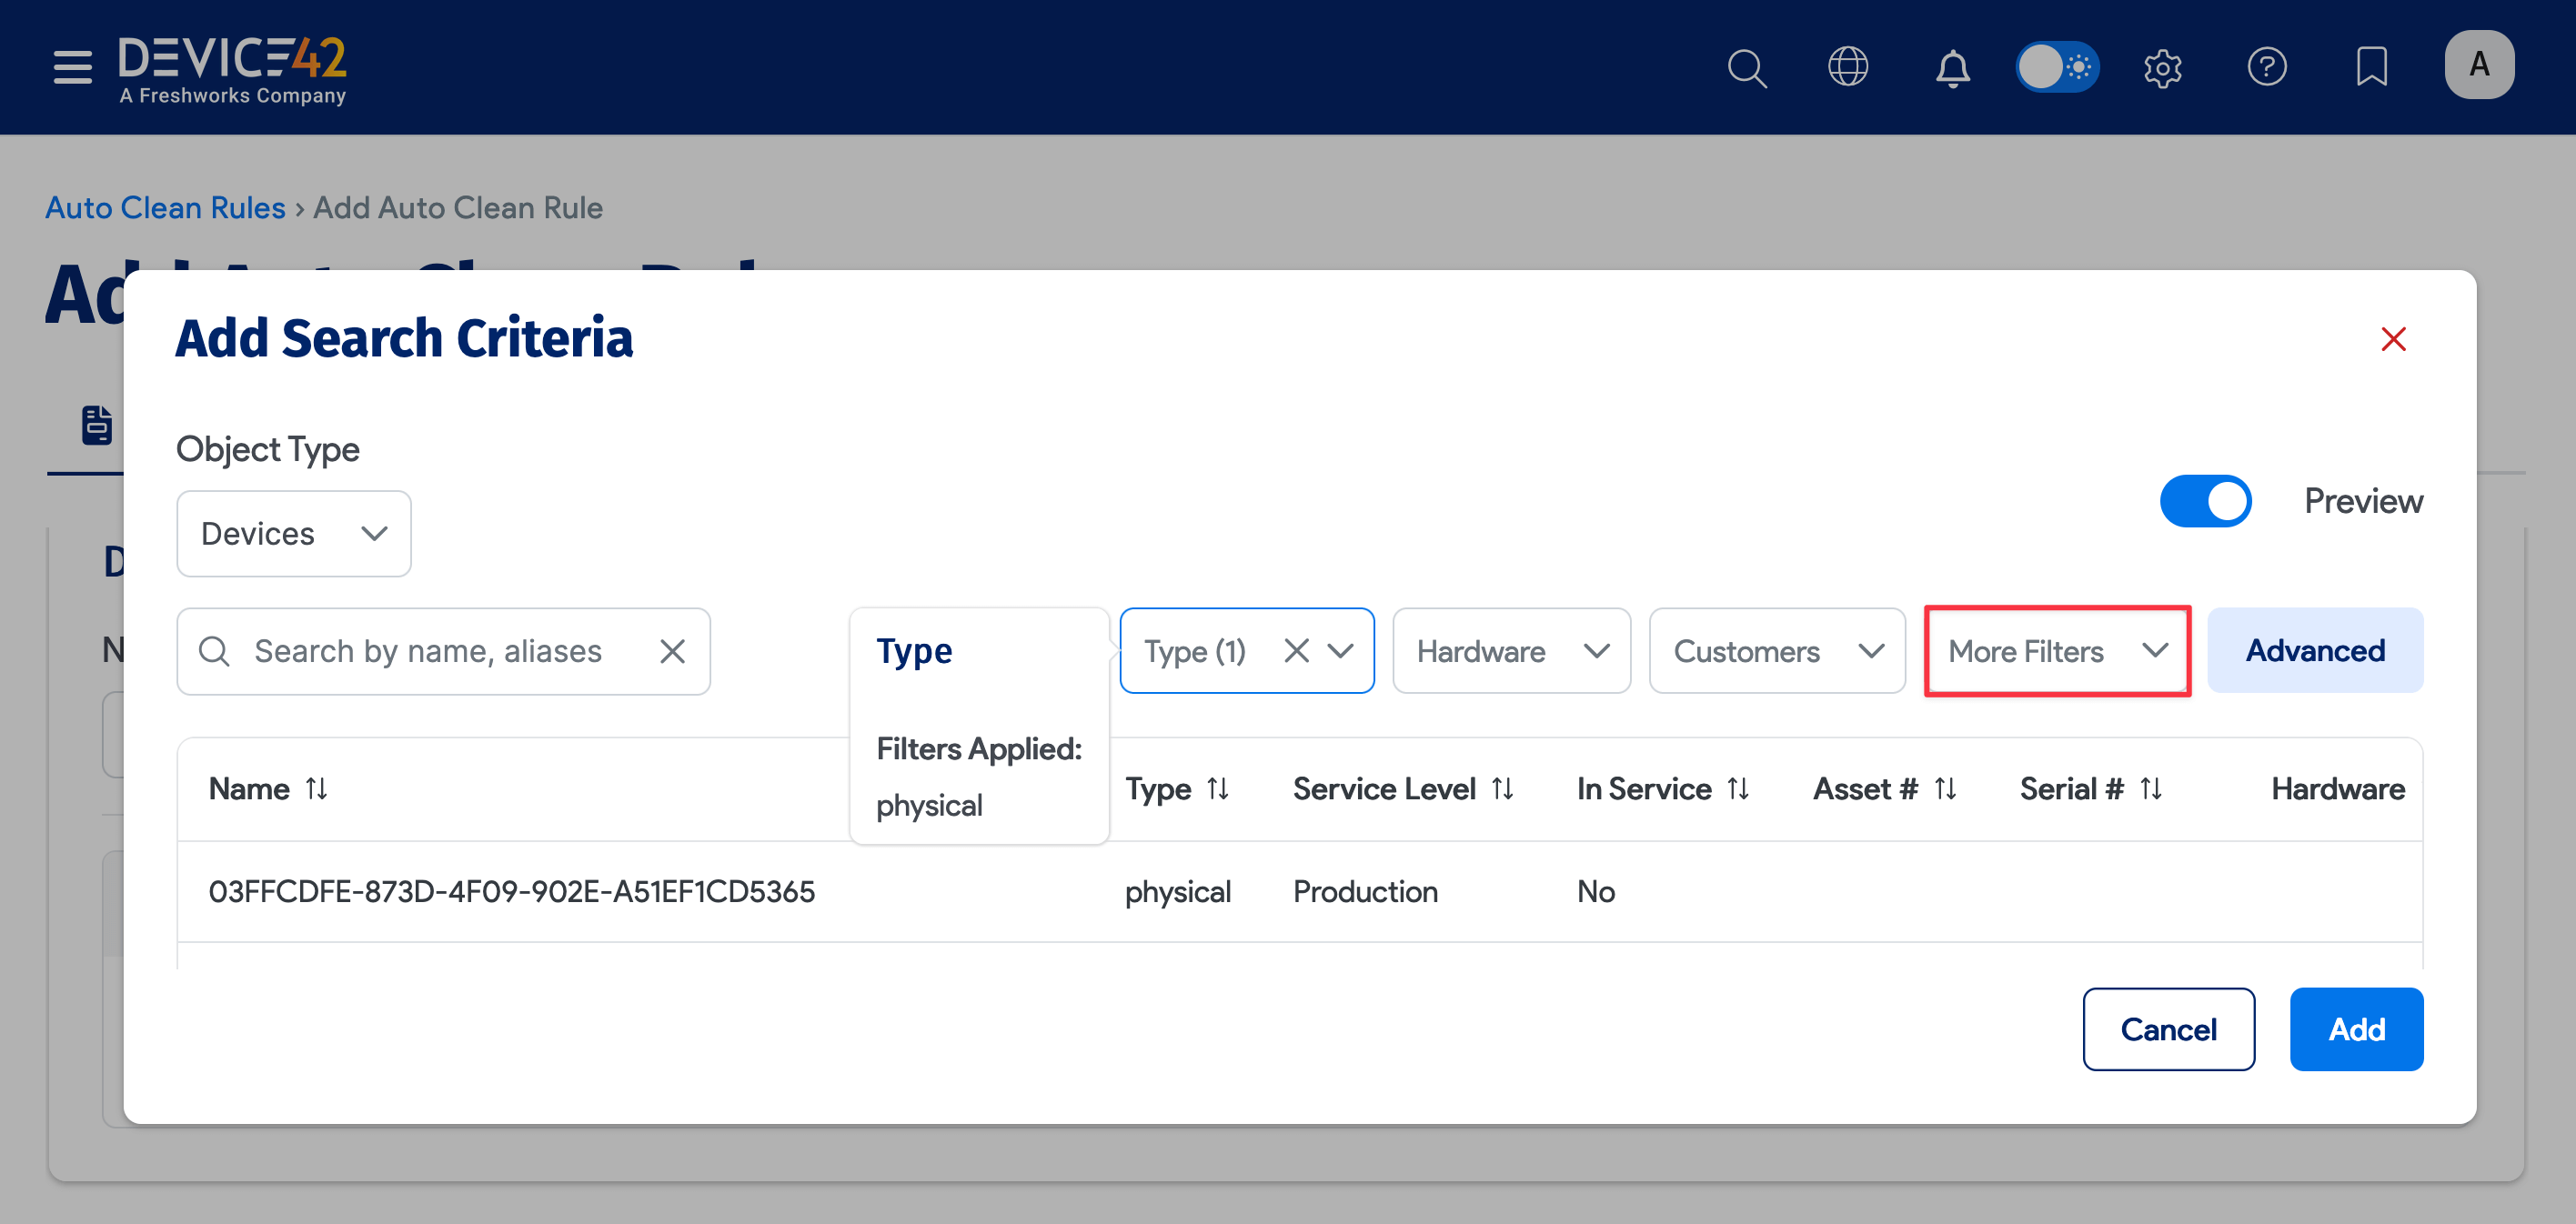Clear the Type filter selection
Viewport: 2576px width, 1224px height.
pyautogui.click(x=1296, y=651)
